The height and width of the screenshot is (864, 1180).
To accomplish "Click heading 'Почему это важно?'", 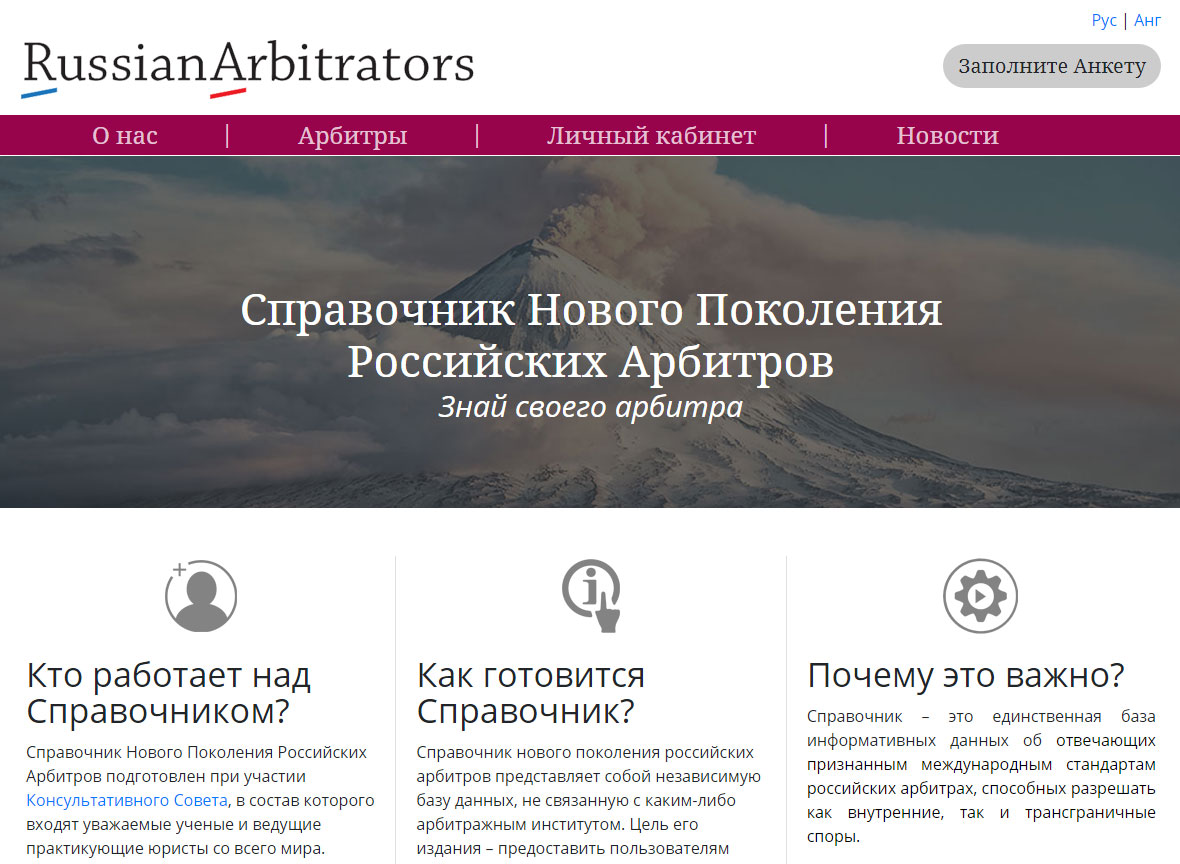I will (x=966, y=675).
